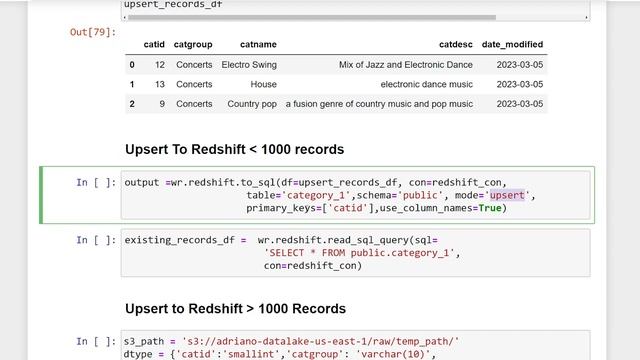Click the catid value 12

pos(160,65)
